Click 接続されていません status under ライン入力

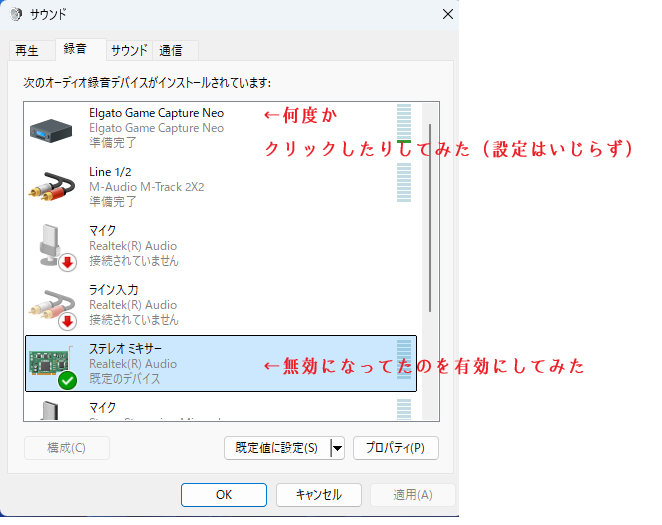134,319
